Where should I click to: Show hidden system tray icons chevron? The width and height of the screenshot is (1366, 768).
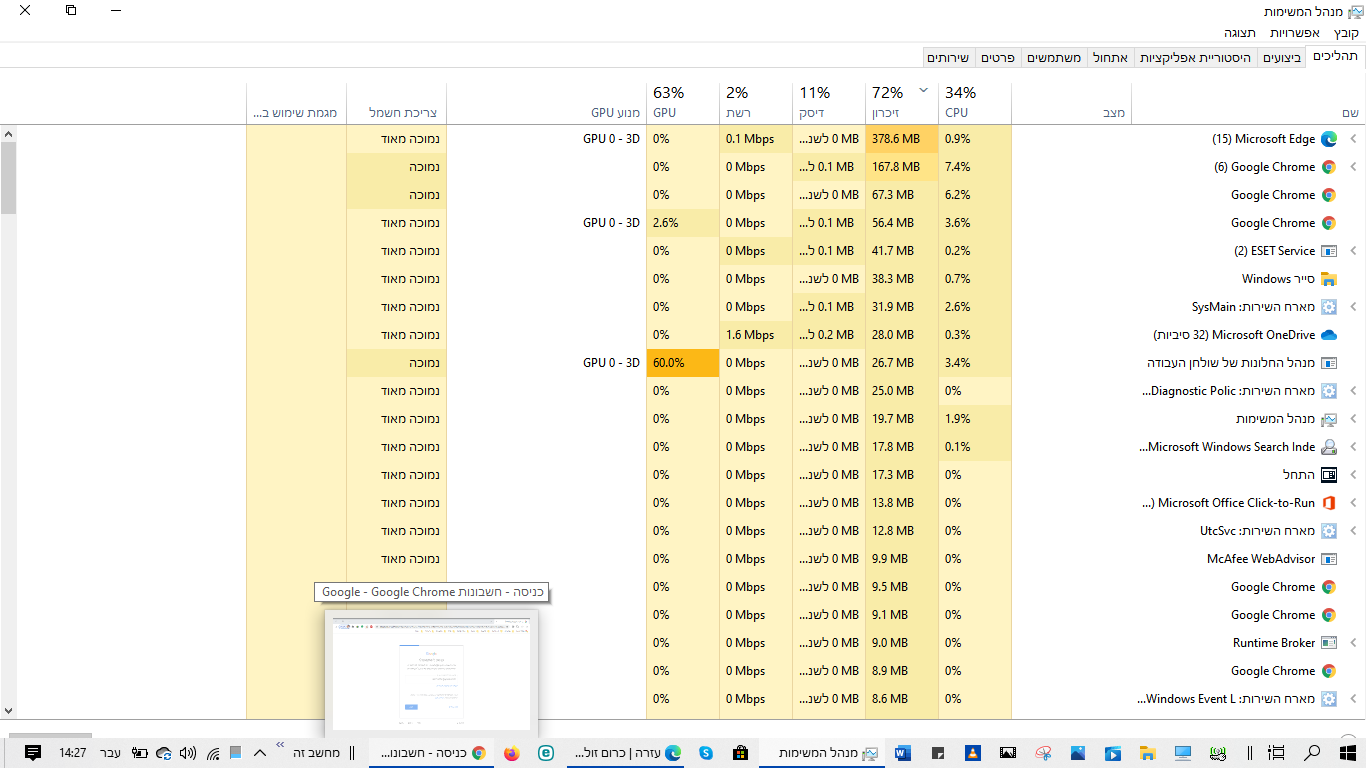click(260, 753)
